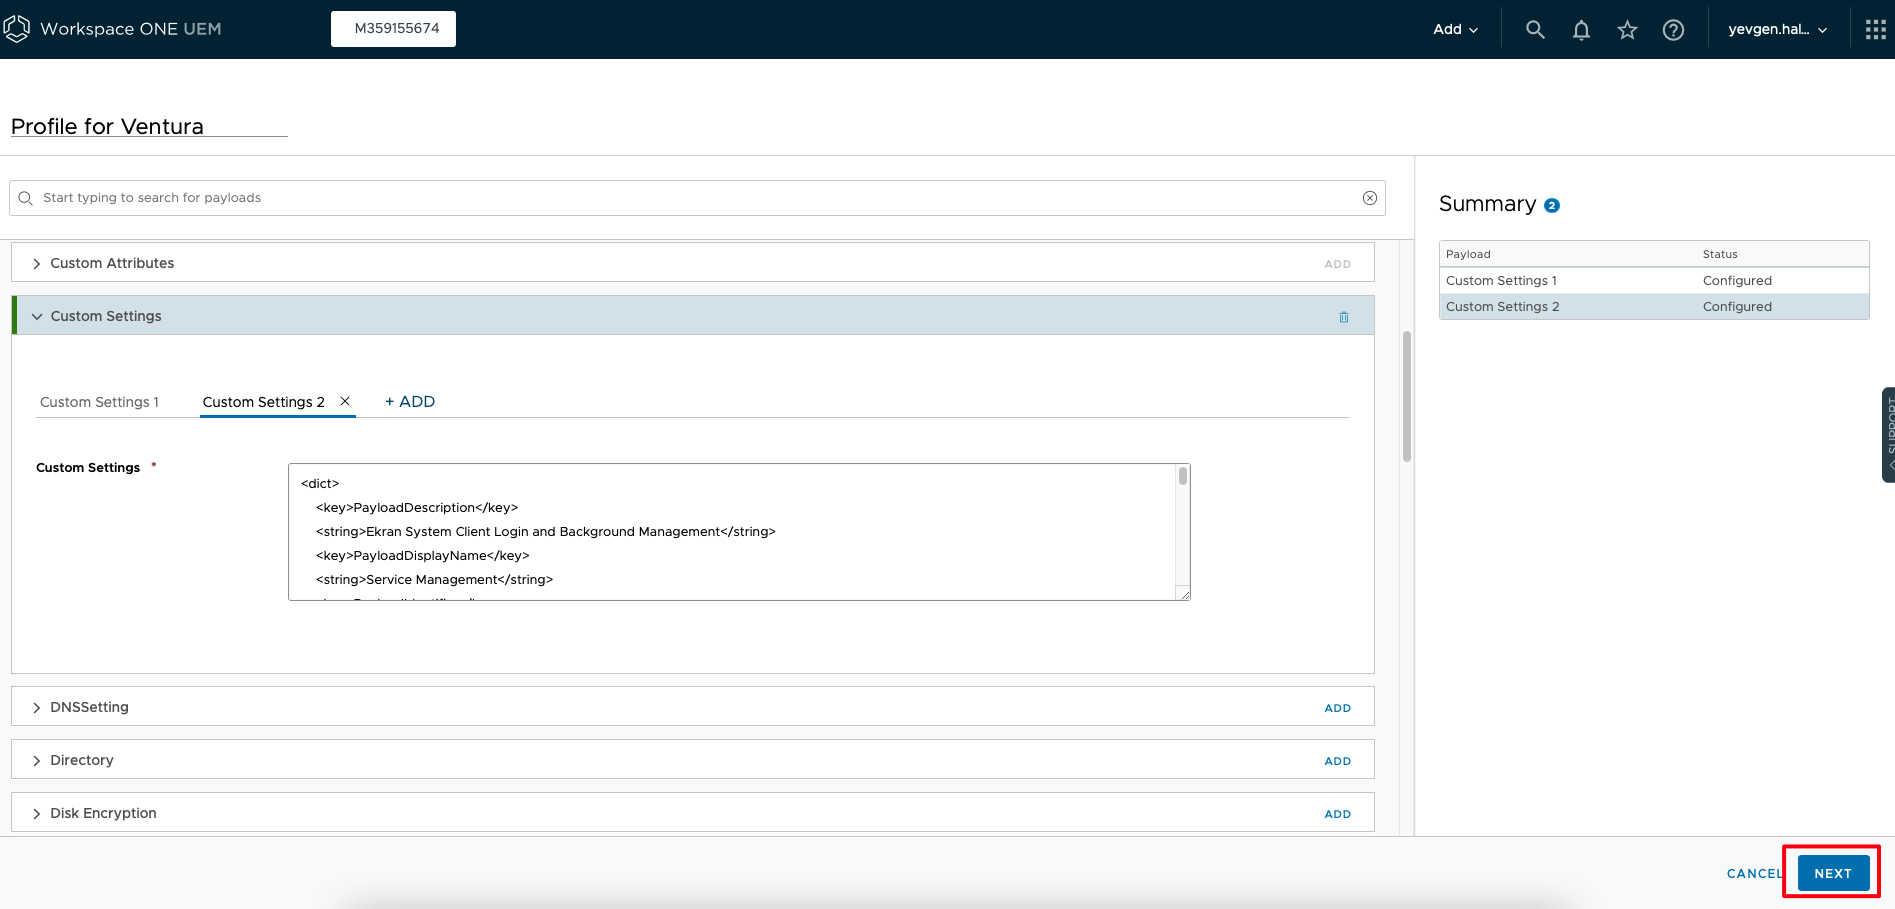Image resolution: width=1895 pixels, height=909 pixels.
Task: Switch to Custom Settings 1 tab
Action: [x=99, y=402]
